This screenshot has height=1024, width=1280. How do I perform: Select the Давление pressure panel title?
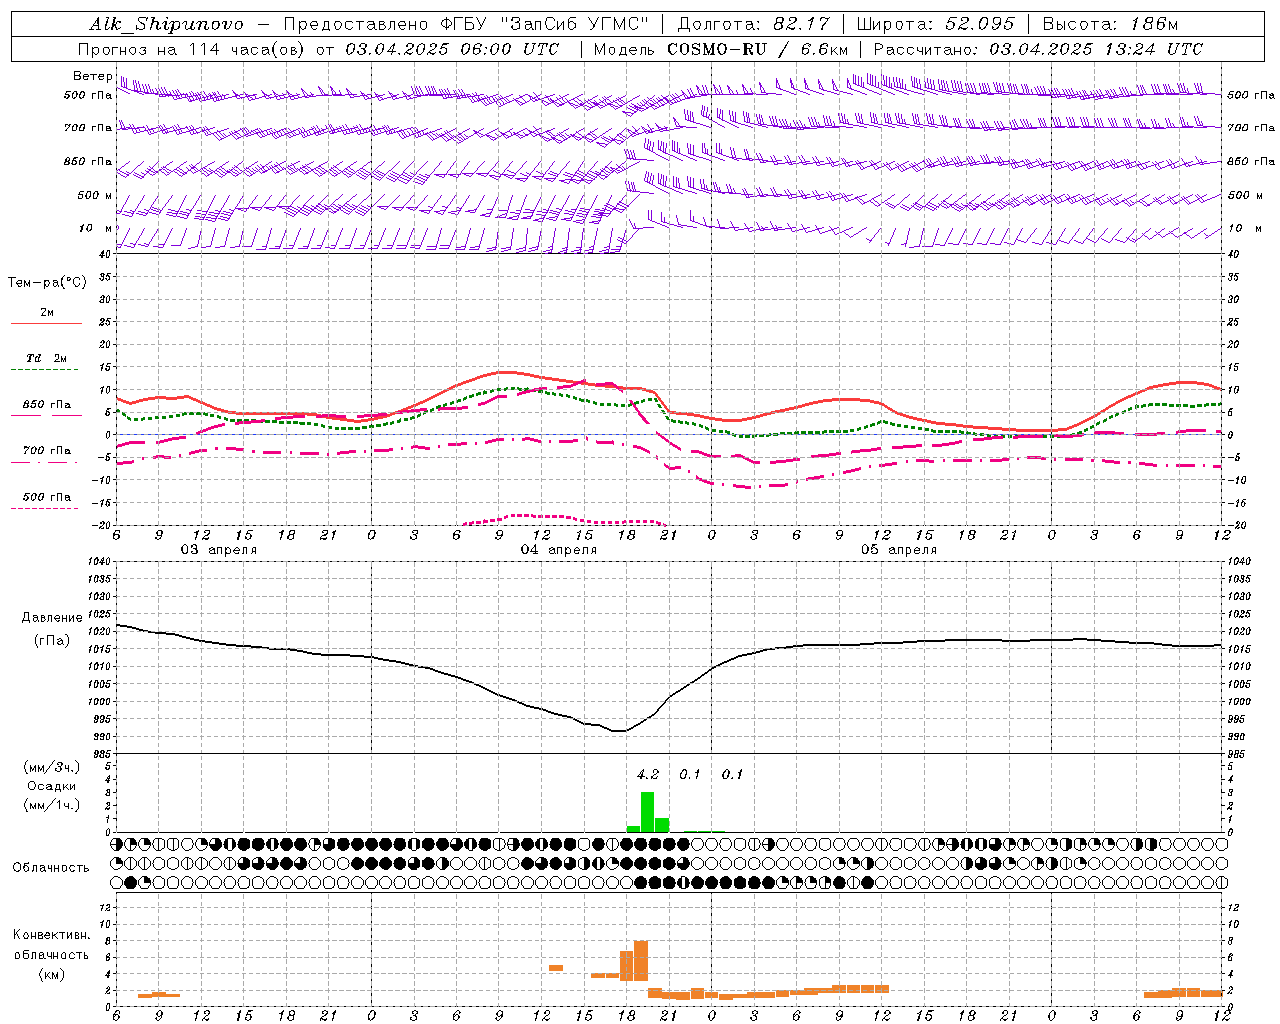coord(52,618)
